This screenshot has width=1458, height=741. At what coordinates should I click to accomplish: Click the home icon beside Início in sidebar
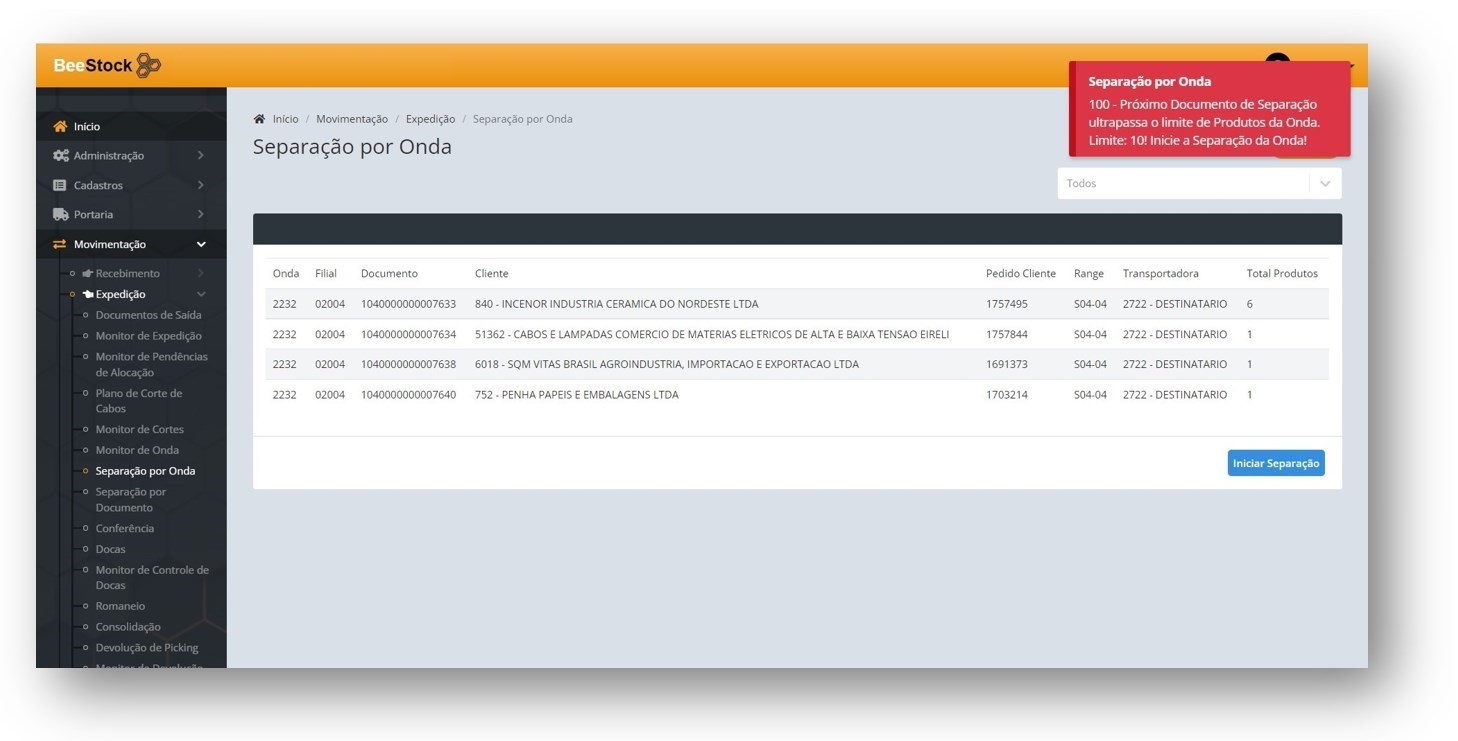[x=60, y=127]
